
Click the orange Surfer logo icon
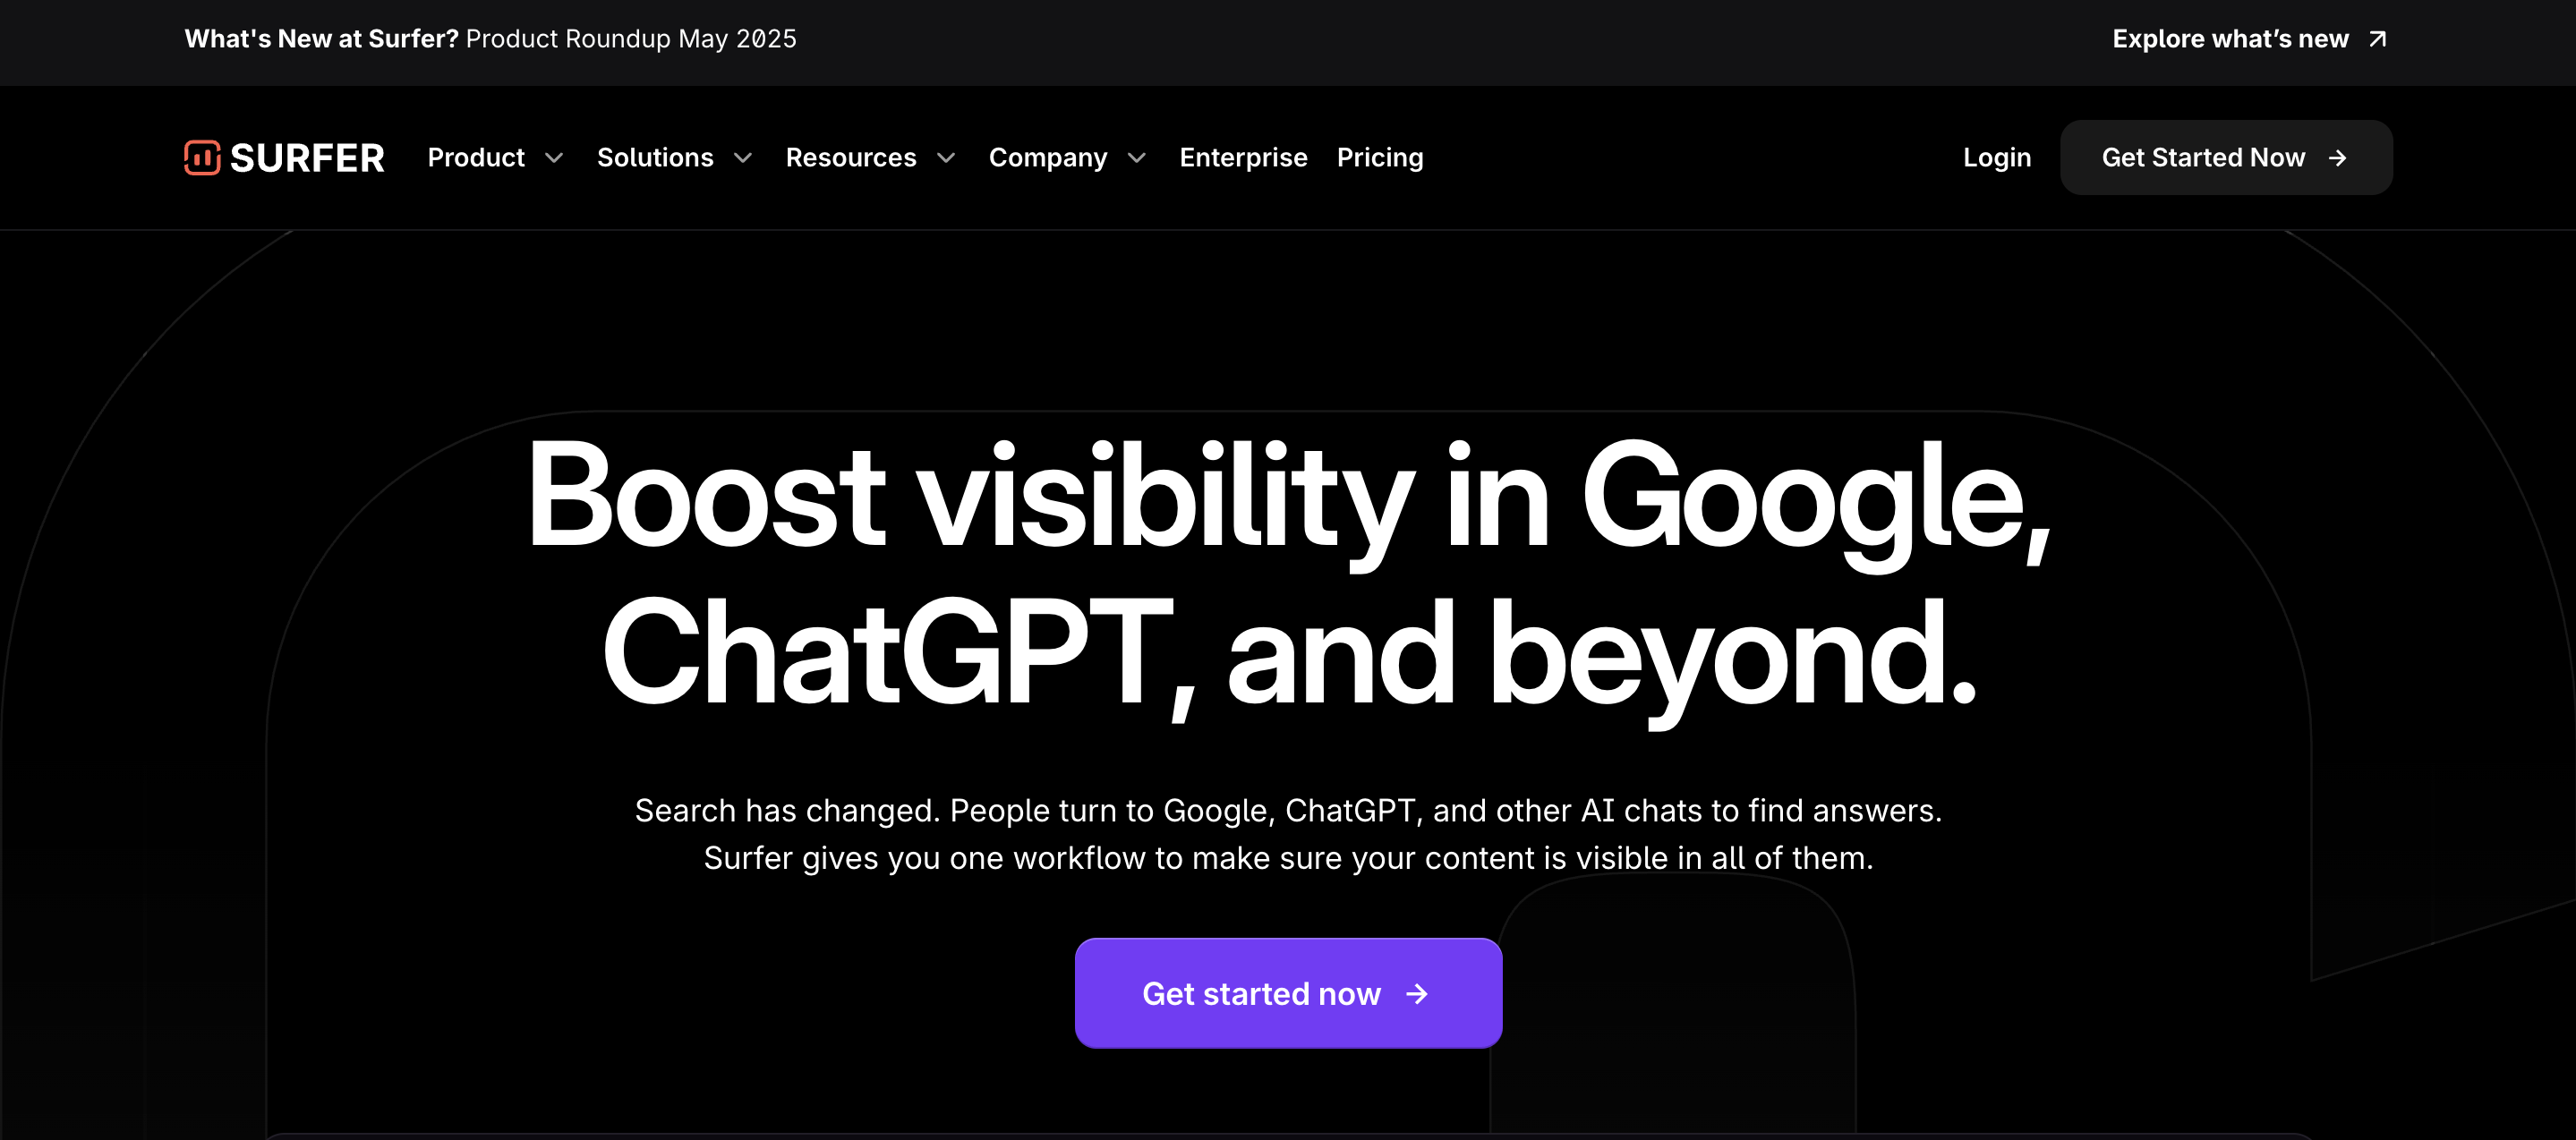coord(202,157)
